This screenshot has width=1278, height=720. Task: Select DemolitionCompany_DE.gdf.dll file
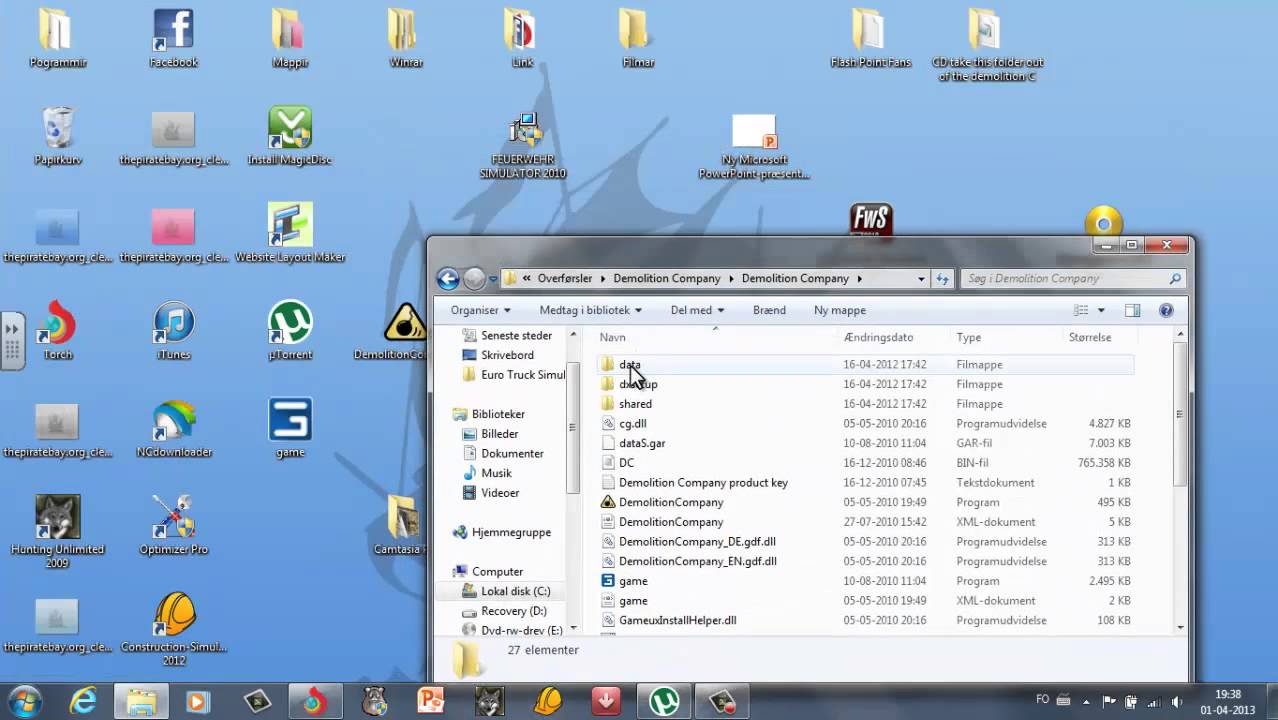[688, 542]
